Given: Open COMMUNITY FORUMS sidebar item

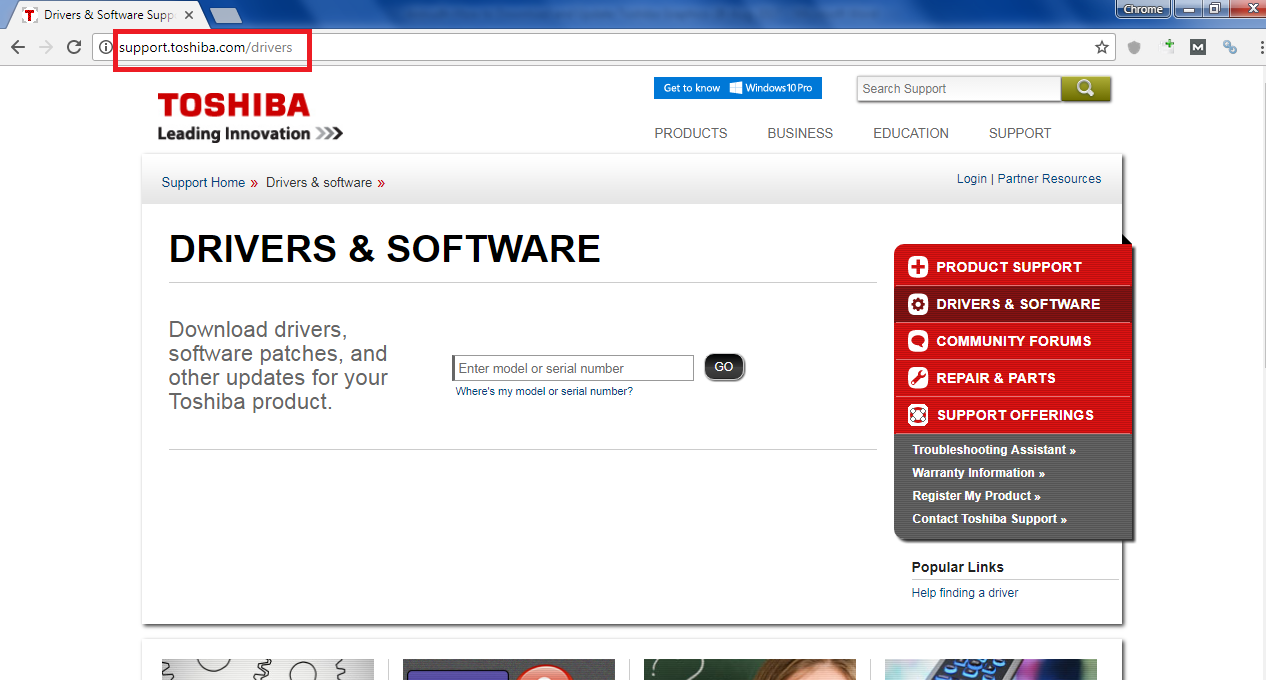Looking at the screenshot, I should pos(1013,341).
